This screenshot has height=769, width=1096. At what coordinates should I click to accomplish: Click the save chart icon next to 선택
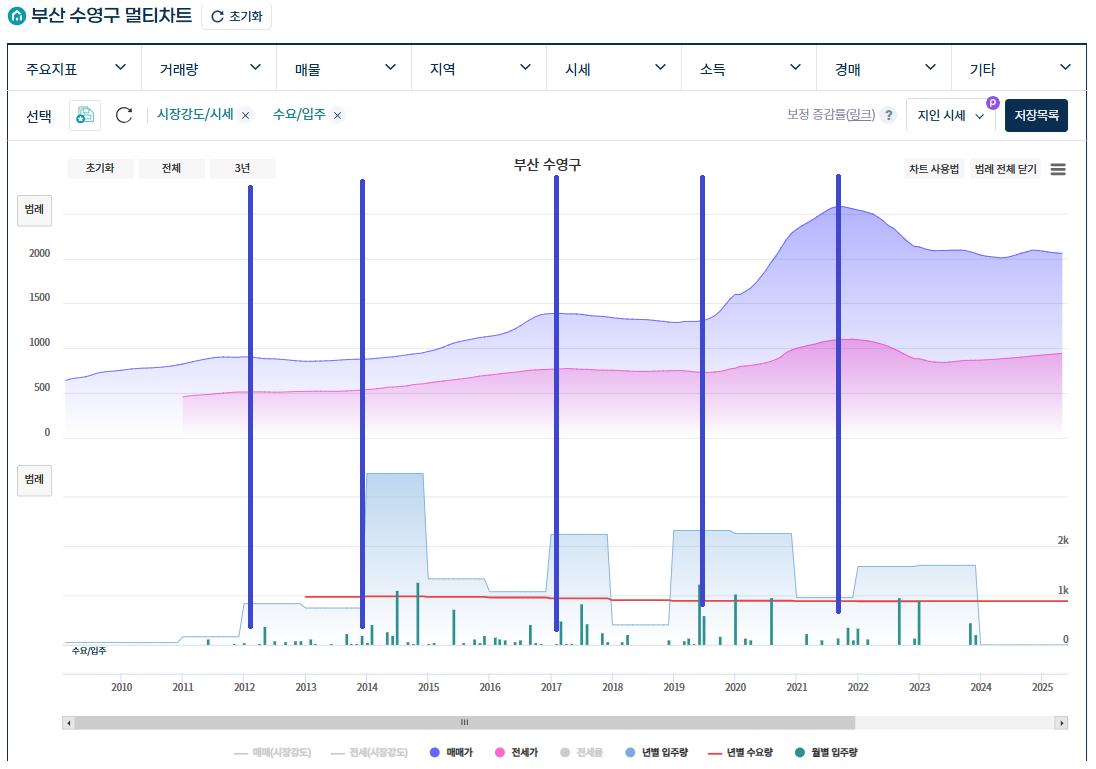click(85, 115)
